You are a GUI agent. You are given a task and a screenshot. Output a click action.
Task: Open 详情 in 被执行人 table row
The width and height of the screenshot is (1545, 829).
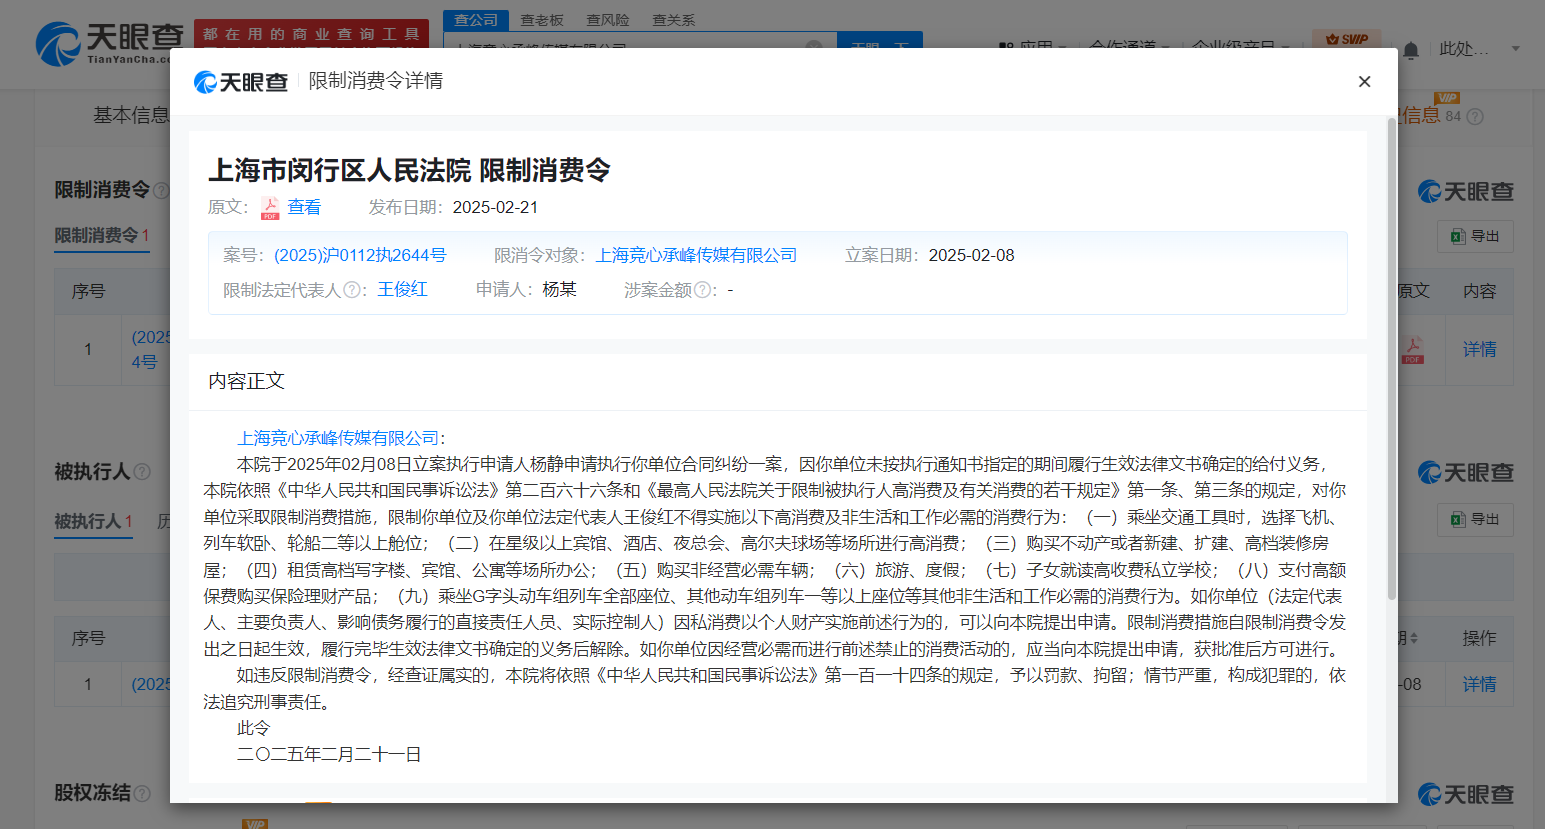(1480, 684)
